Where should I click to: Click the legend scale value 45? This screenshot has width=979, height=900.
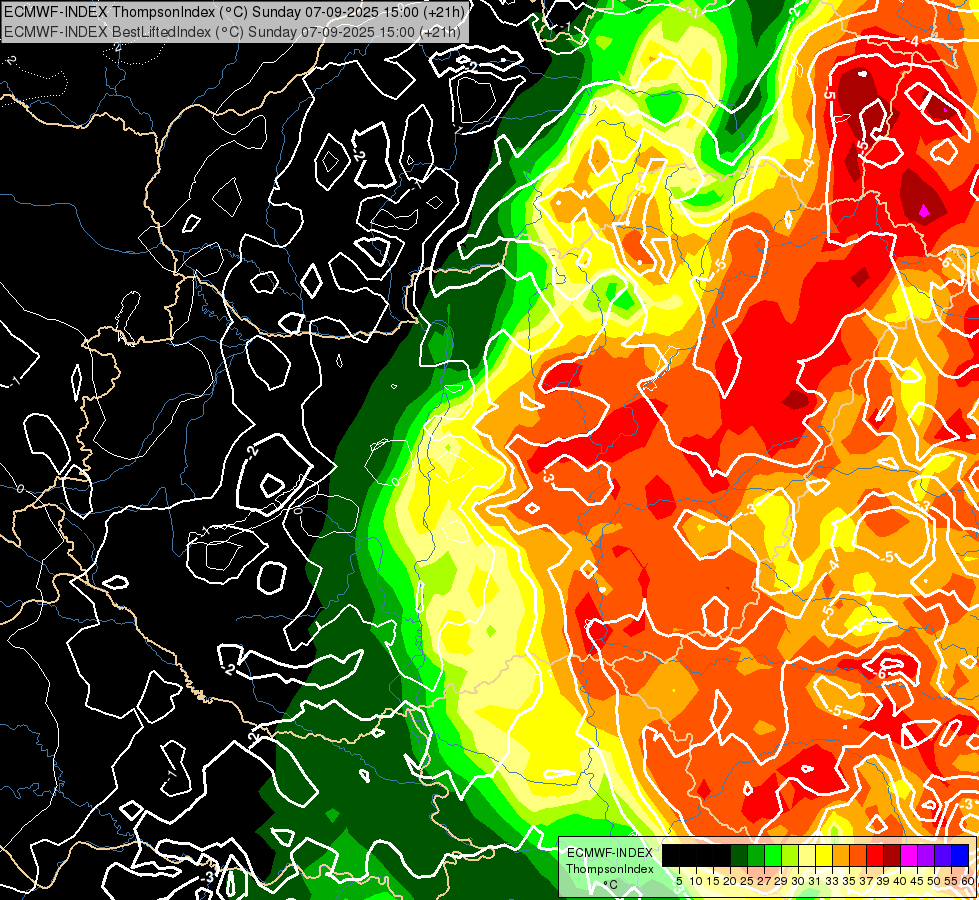pyautogui.click(x=917, y=881)
